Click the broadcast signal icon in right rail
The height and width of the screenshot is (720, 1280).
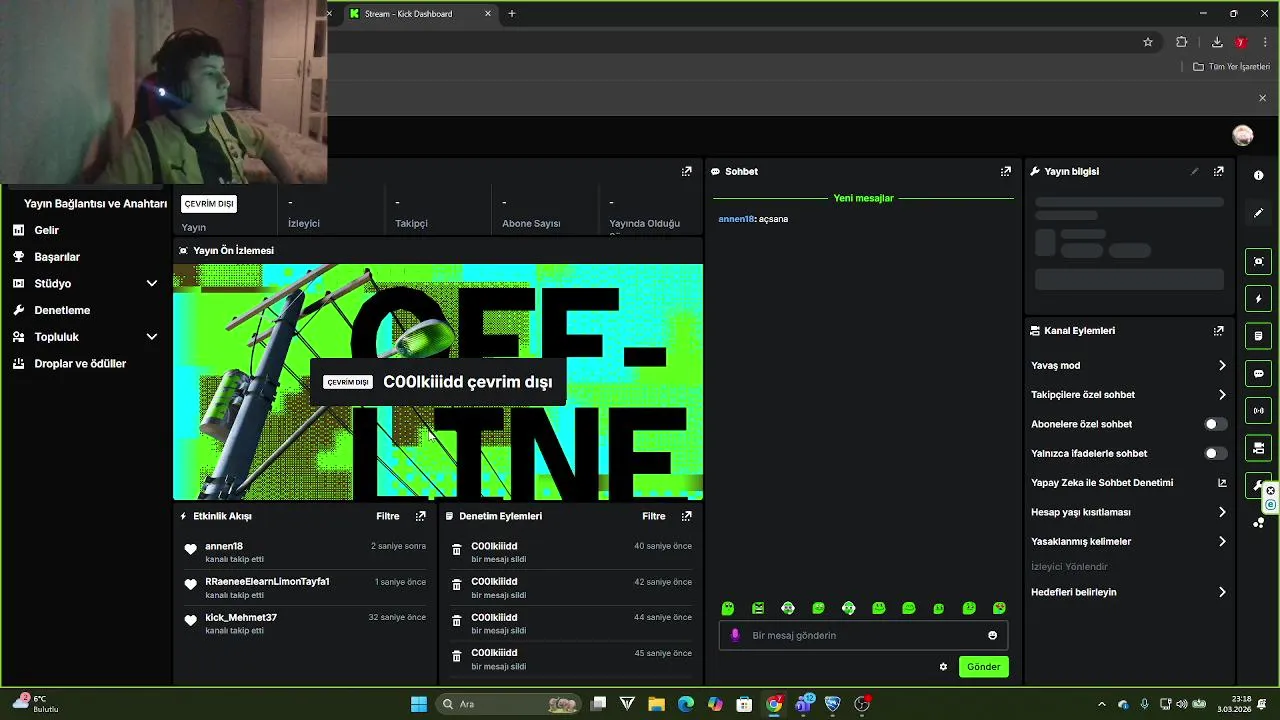(1258, 411)
